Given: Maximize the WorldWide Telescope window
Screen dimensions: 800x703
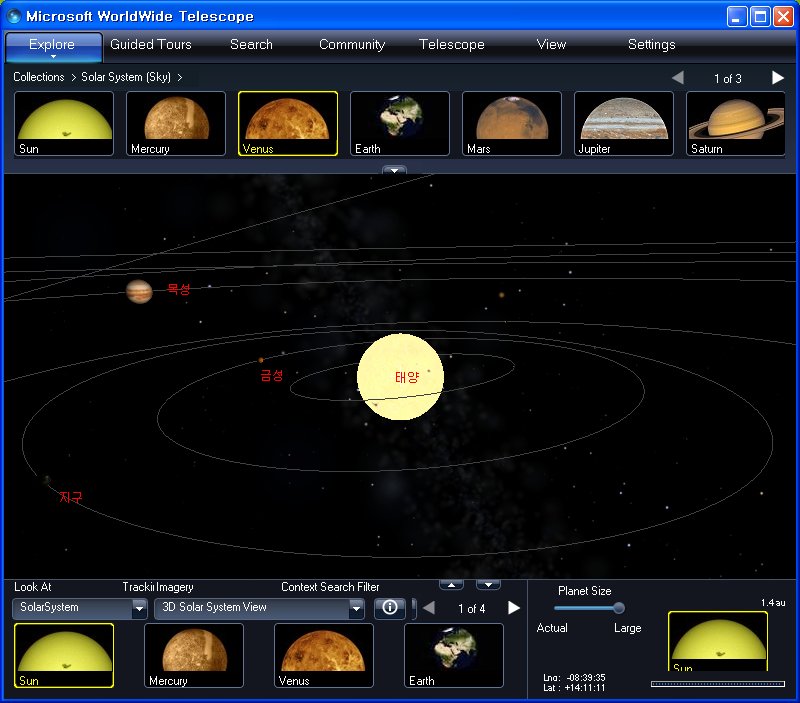Looking at the screenshot, I should [760, 17].
